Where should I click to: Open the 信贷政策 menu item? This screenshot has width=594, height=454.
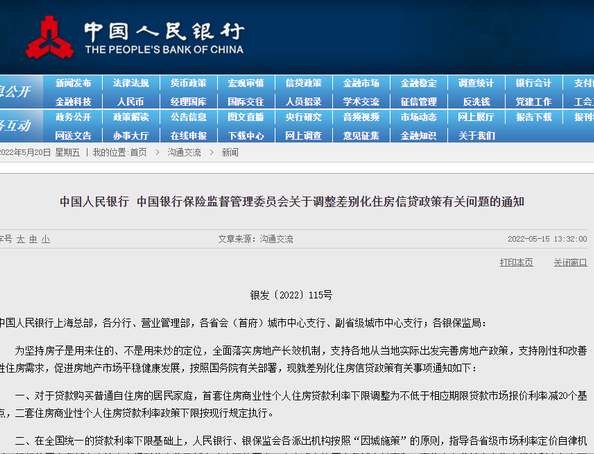tap(303, 83)
